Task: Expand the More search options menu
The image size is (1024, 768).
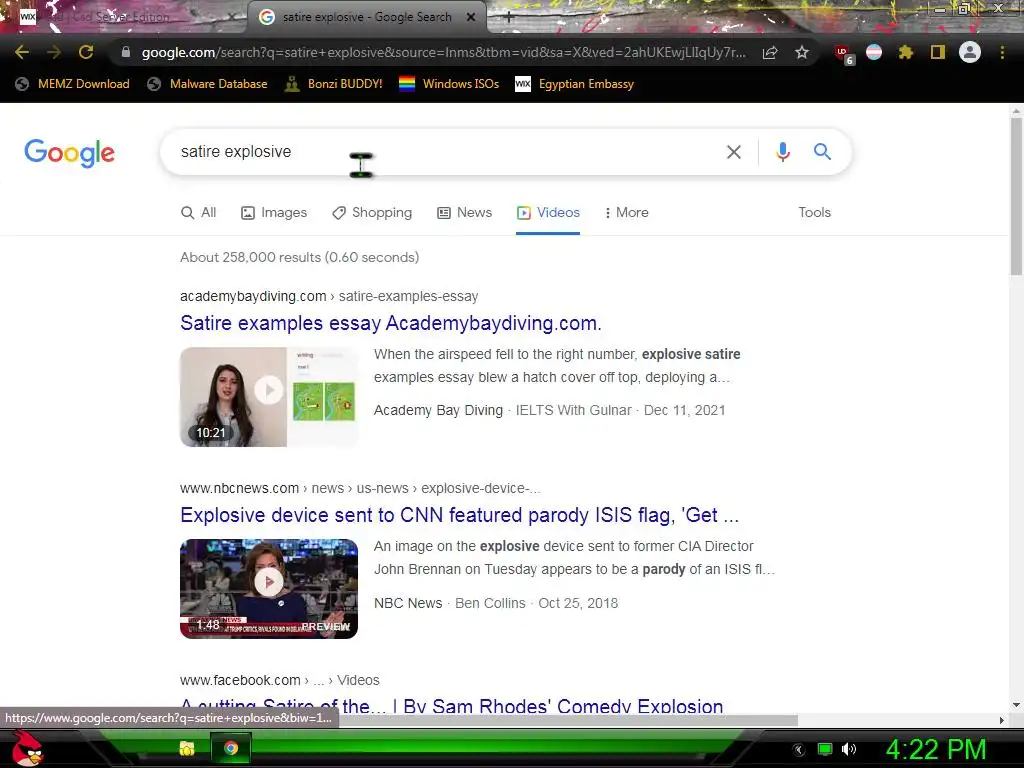Action: point(626,212)
